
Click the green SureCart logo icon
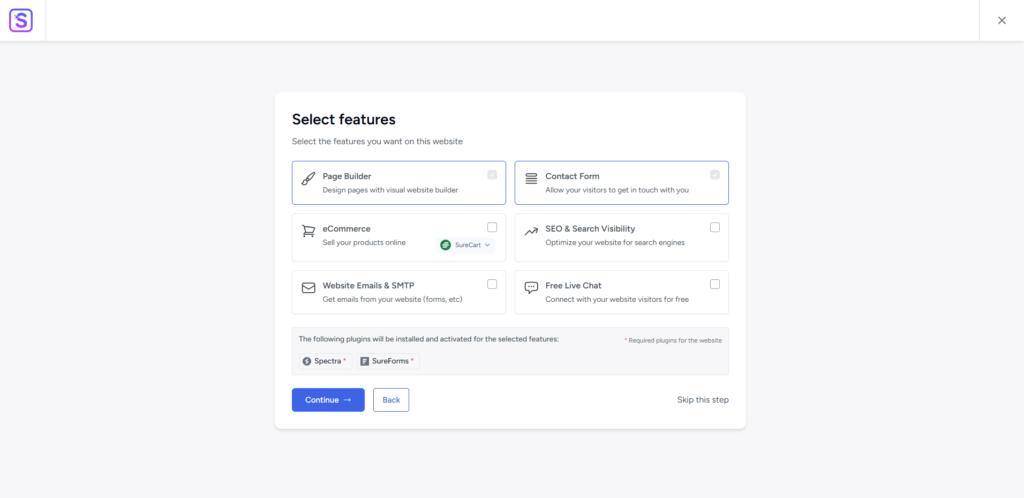tap(446, 245)
